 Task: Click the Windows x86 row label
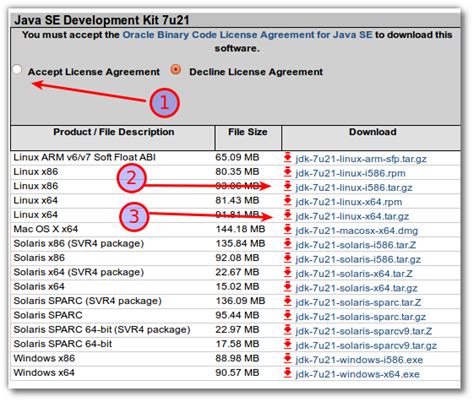click(x=44, y=358)
